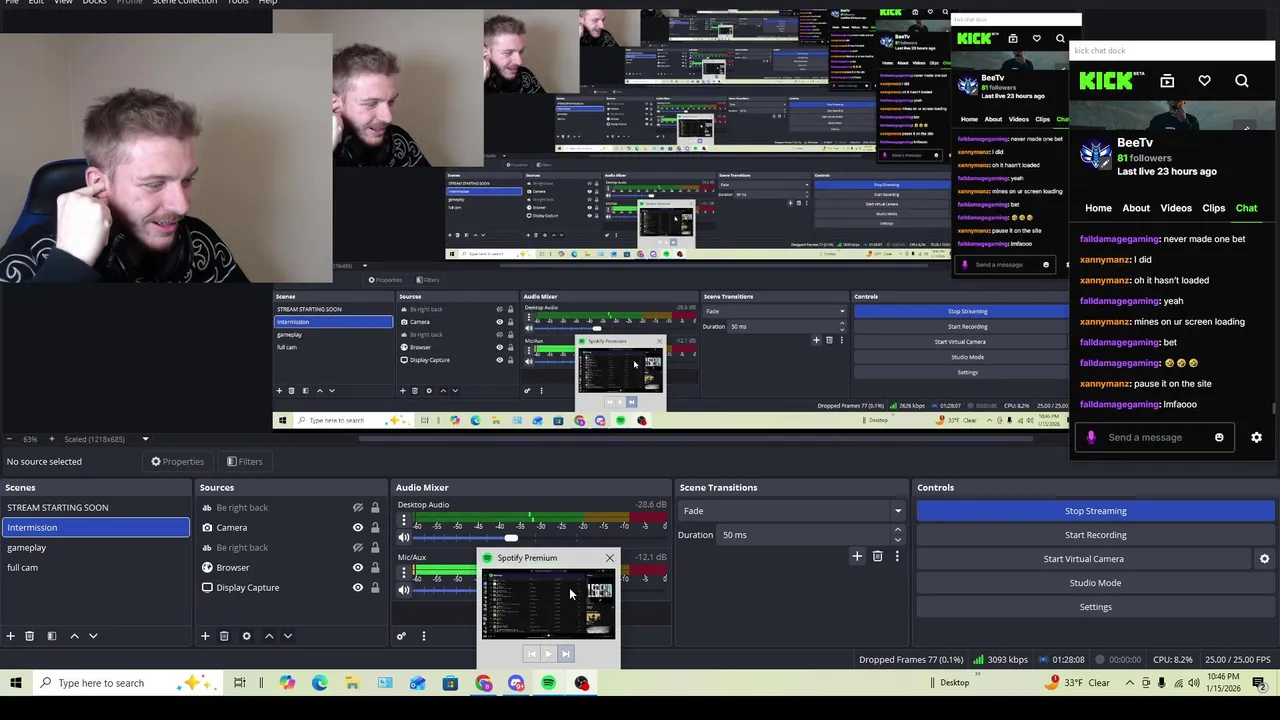Open the Scene Collection menu
1280x720 pixels.
click(x=185, y=2)
